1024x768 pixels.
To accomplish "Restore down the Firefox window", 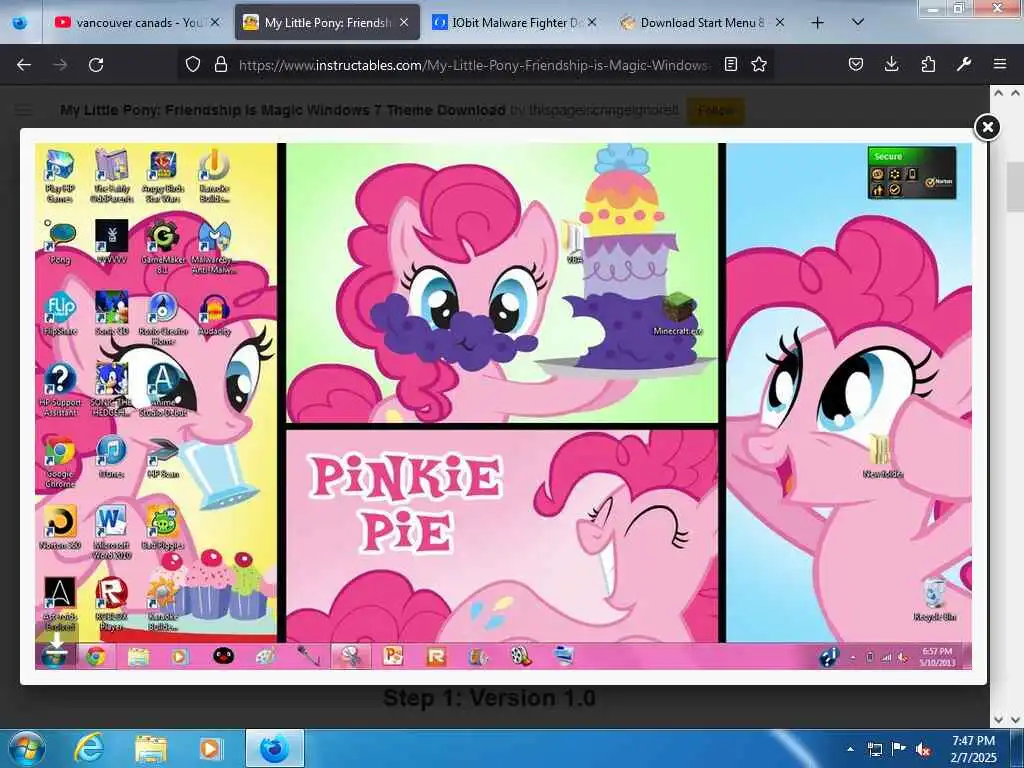I will coord(959,8).
